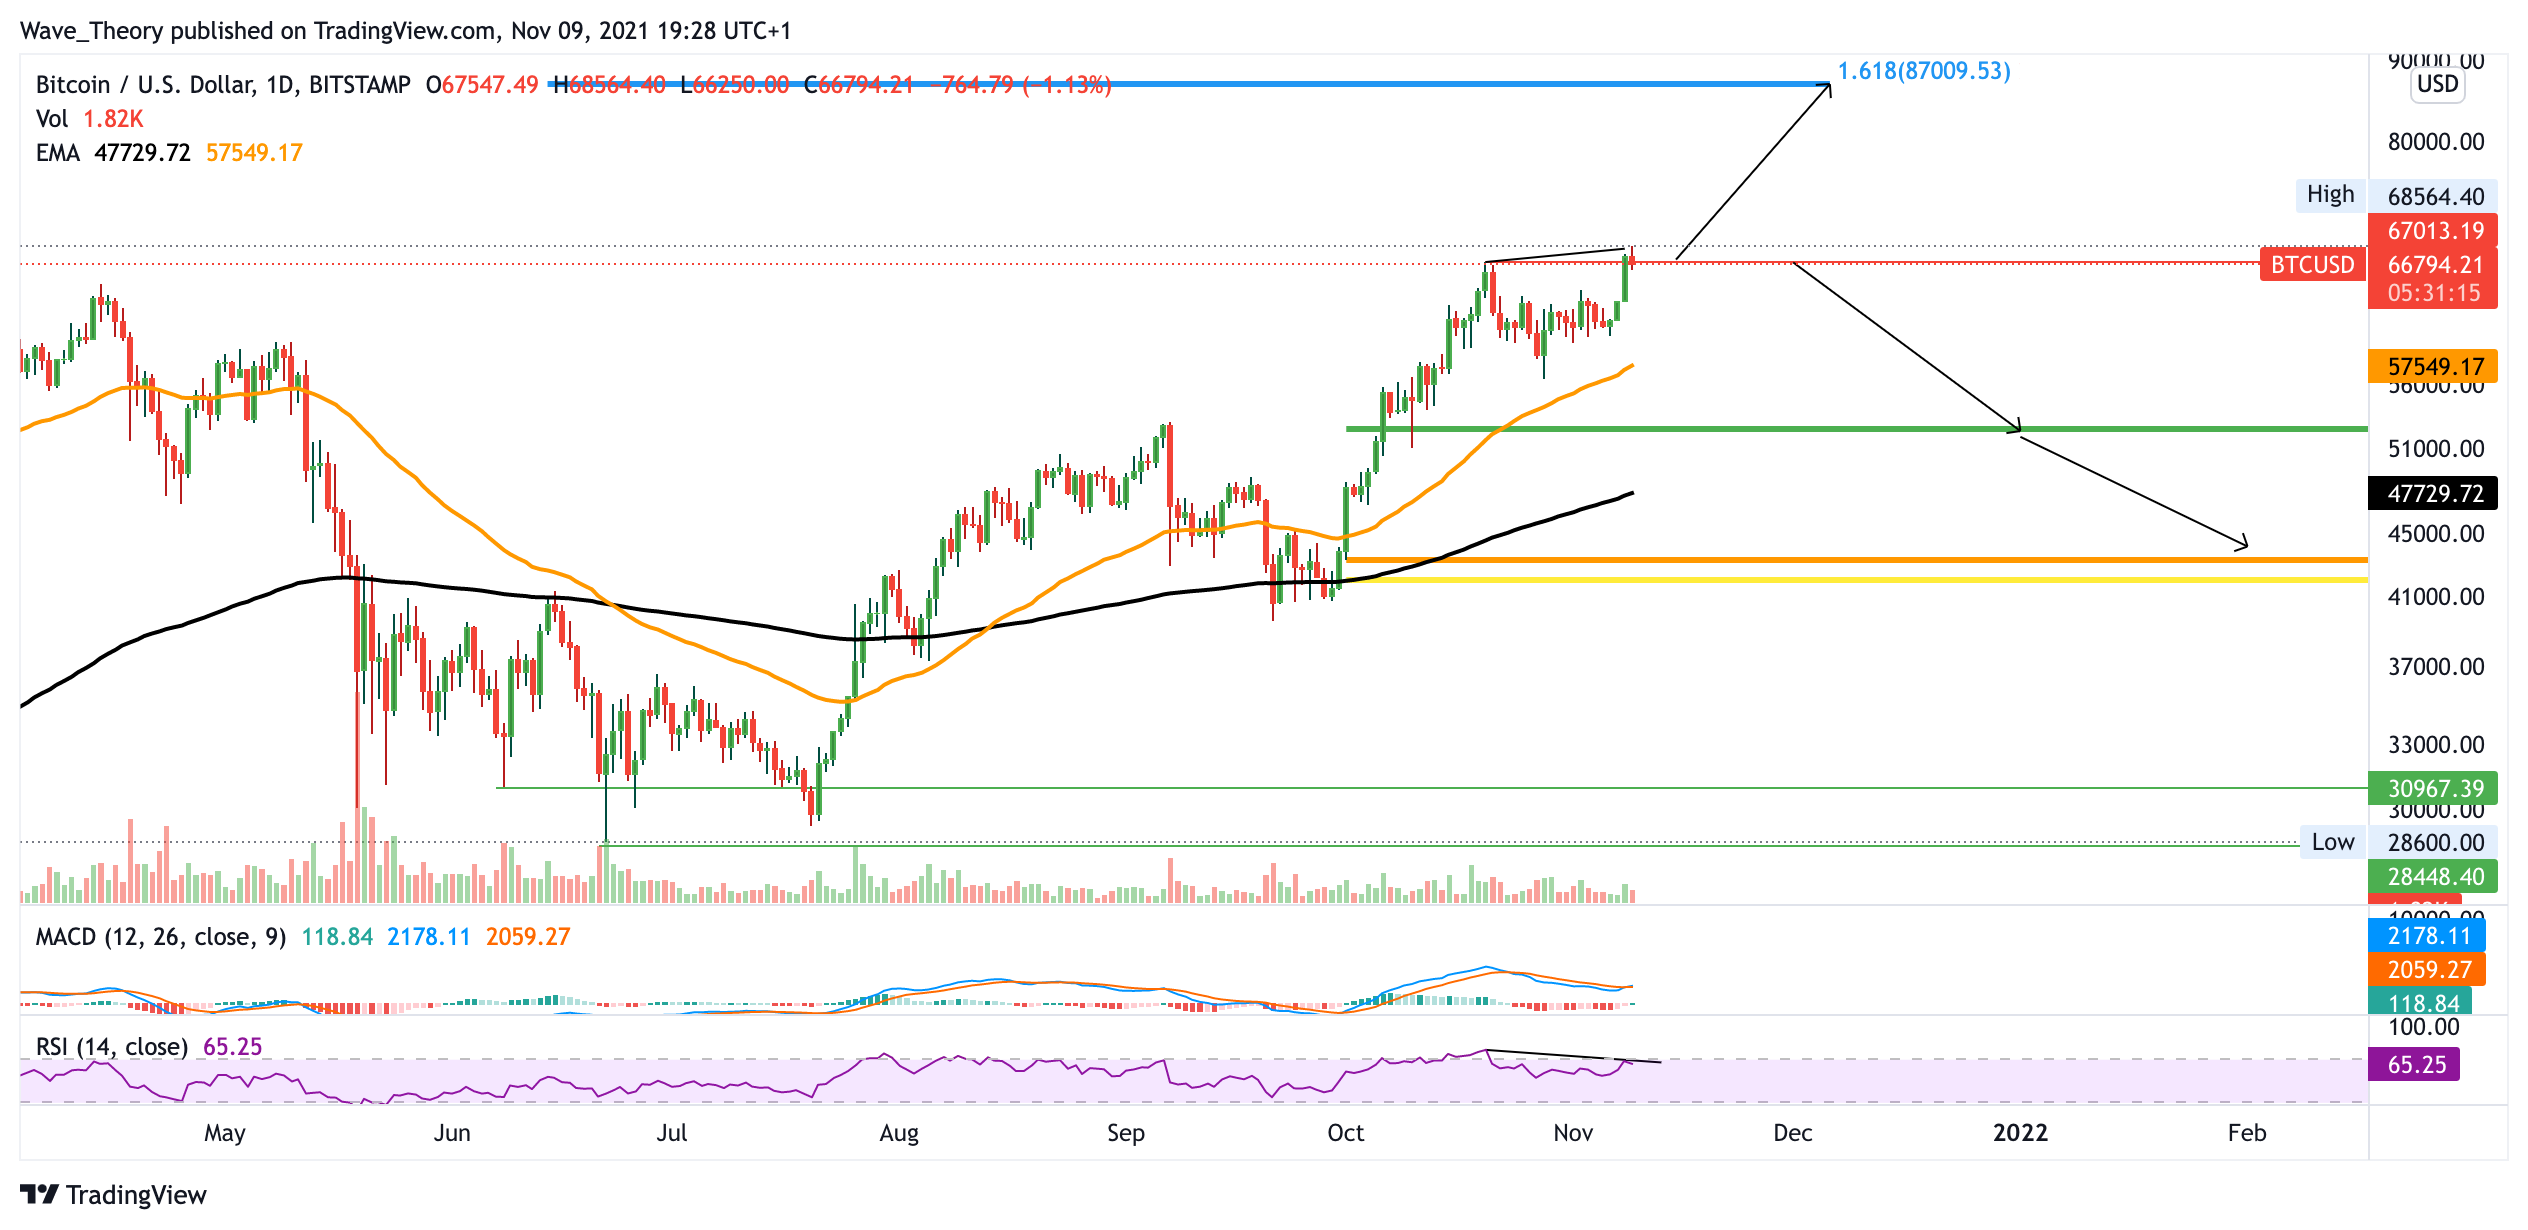The image size is (2528, 1230).
Task: Click the green 30967.39 price label
Action: pyautogui.click(x=2434, y=788)
